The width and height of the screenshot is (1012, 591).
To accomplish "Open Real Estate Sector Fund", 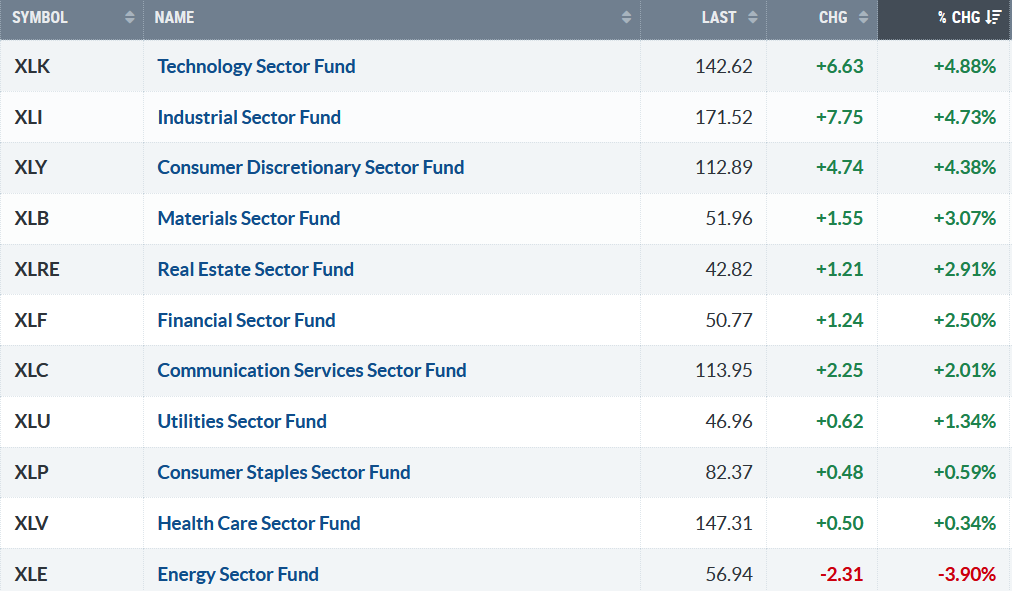I will (255, 269).
